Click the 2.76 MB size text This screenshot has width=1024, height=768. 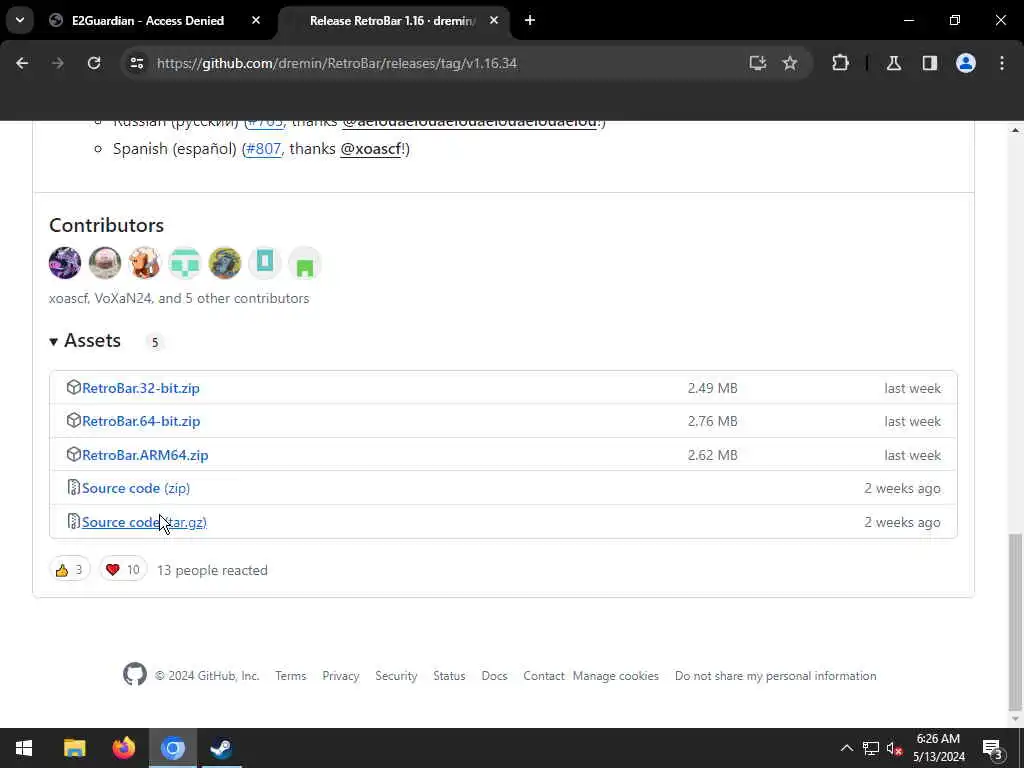[712, 421]
